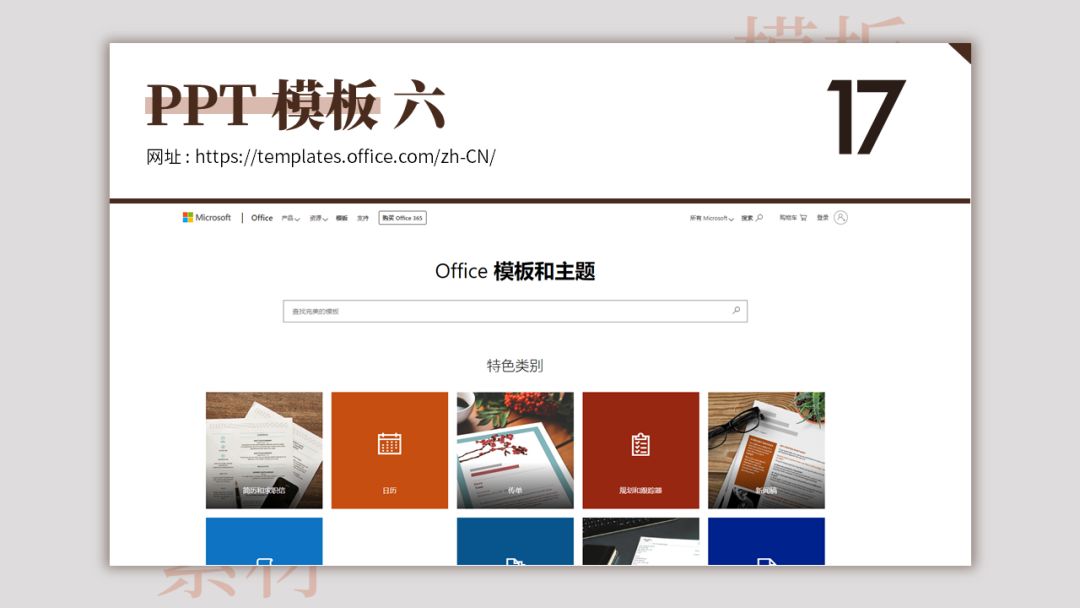Click the Microsoft logo icon
This screenshot has width=1080, height=608.
tap(187, 218)
